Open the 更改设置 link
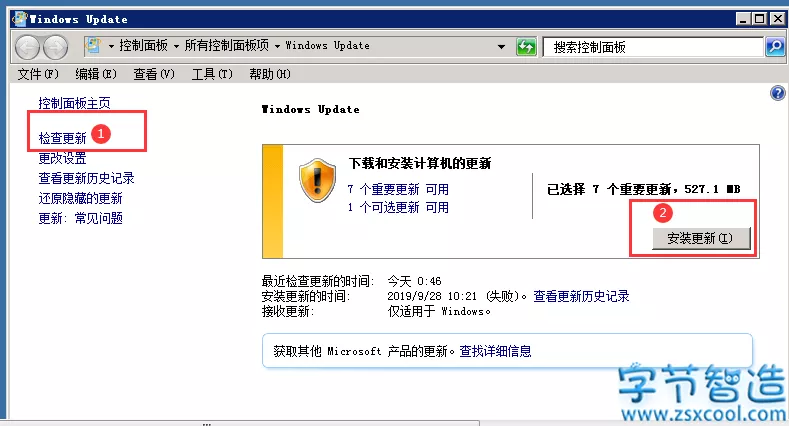This screenshot has height=426, width=789. point(62,158)
